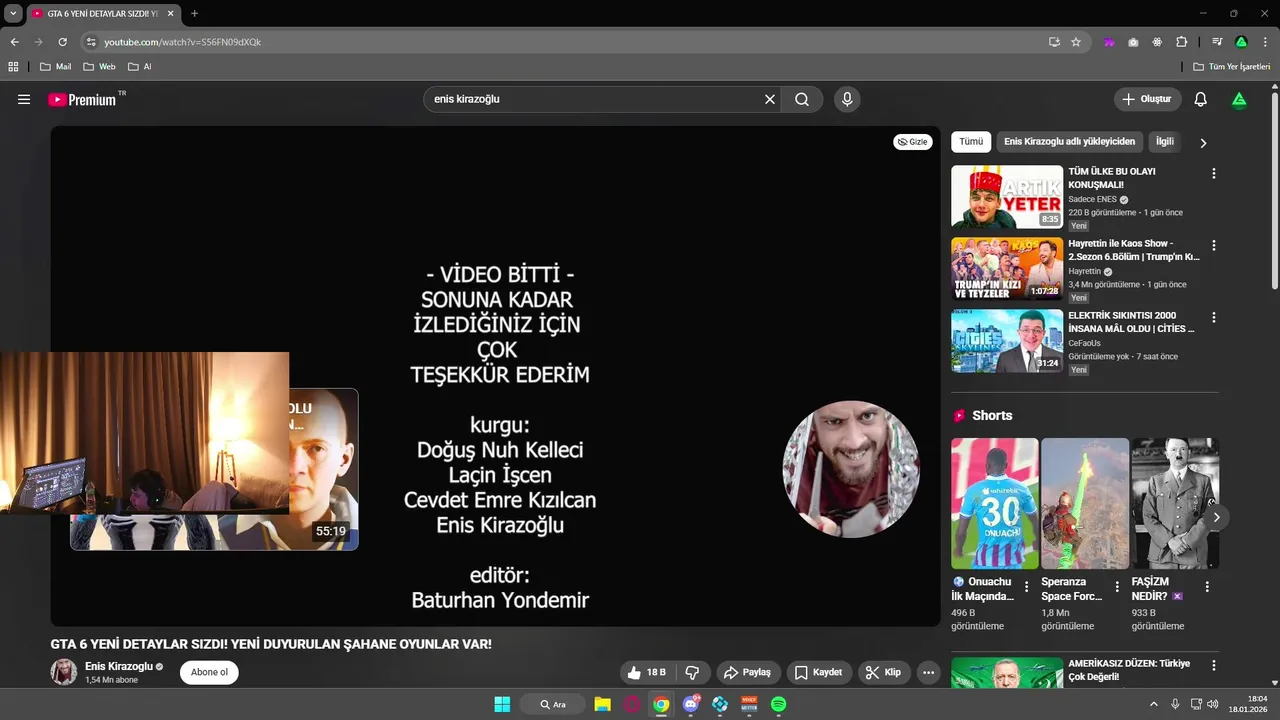Open end screen circular channel avatar
This screenshot has width=1280, height=720.
851,469
